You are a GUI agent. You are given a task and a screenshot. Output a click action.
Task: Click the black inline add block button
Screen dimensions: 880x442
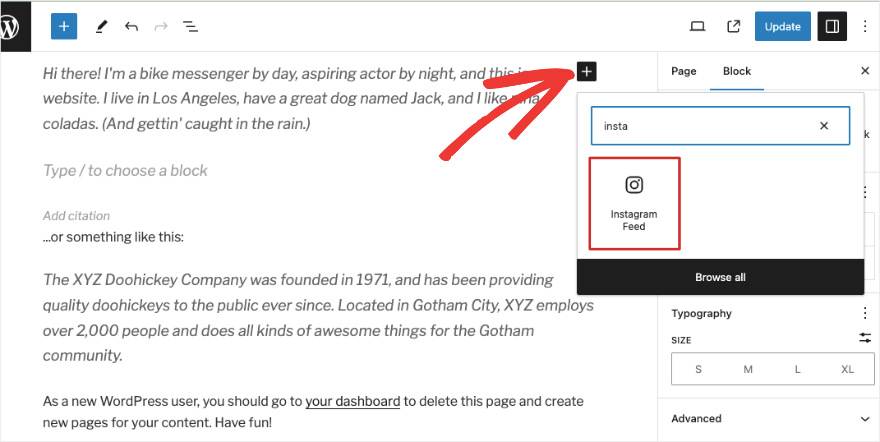[587, 71]
